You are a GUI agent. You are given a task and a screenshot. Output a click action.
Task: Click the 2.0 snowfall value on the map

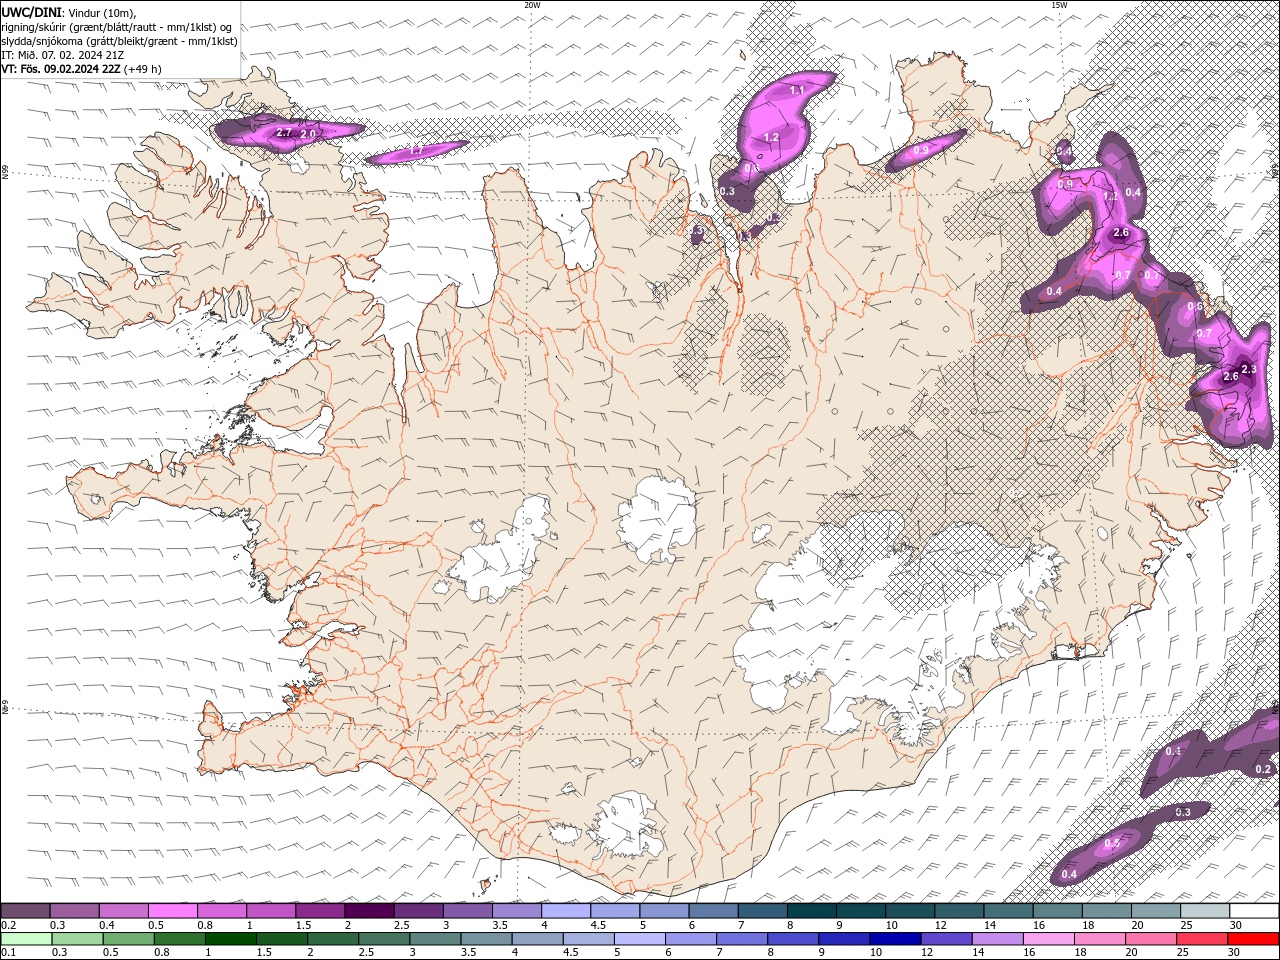tap(307, 133)
